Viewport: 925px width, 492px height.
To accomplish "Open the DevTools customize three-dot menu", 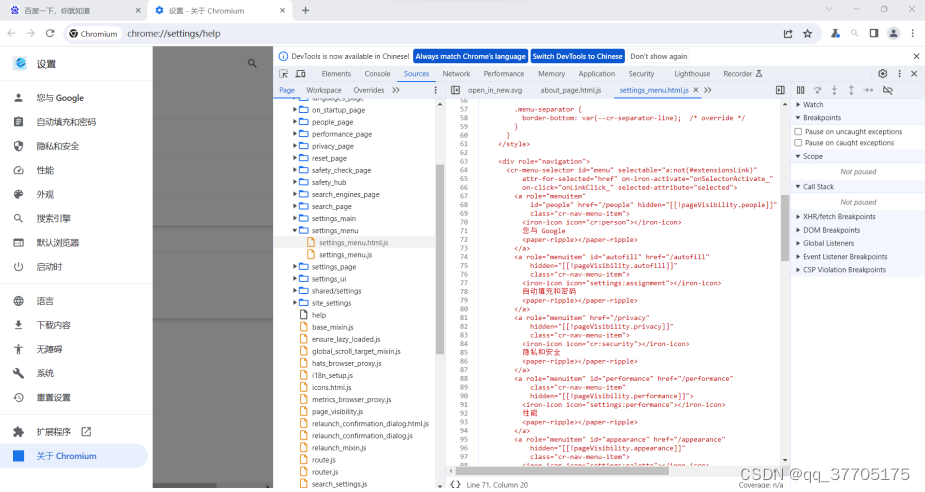I will tap(900, 74).
